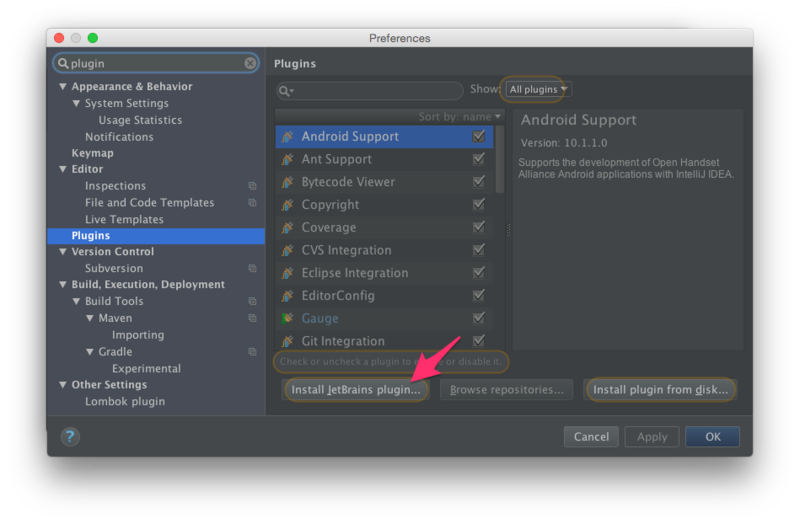Uncheck the Ant Support plugin
The width and height of the screenshot is (800, 524).
point(479,159)
